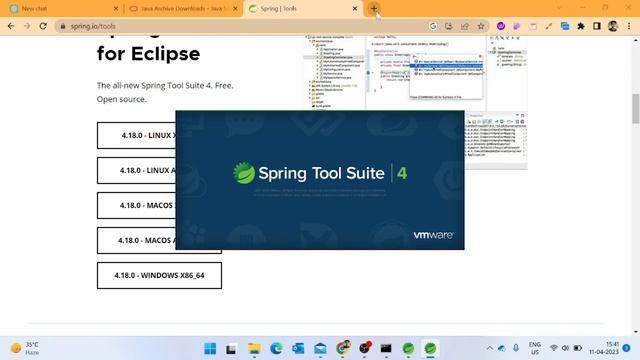Click the Google icon in the address bar
The image size is (640, 360).
coord(433,26)
